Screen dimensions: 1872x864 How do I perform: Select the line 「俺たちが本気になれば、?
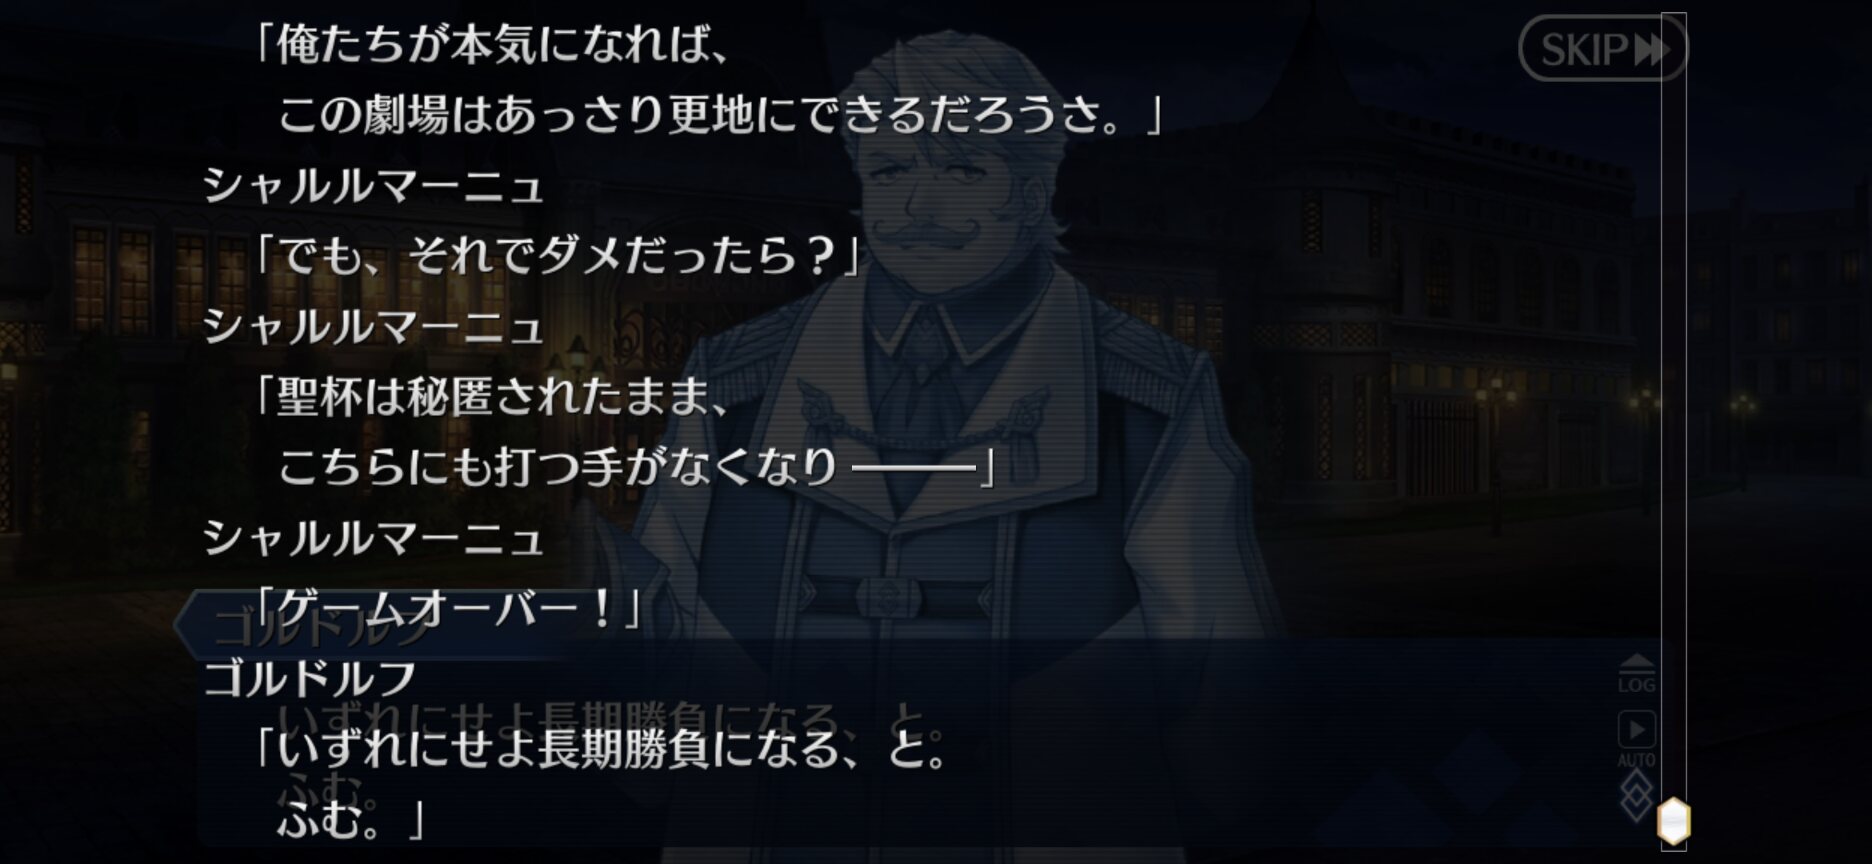pos(489,46)
